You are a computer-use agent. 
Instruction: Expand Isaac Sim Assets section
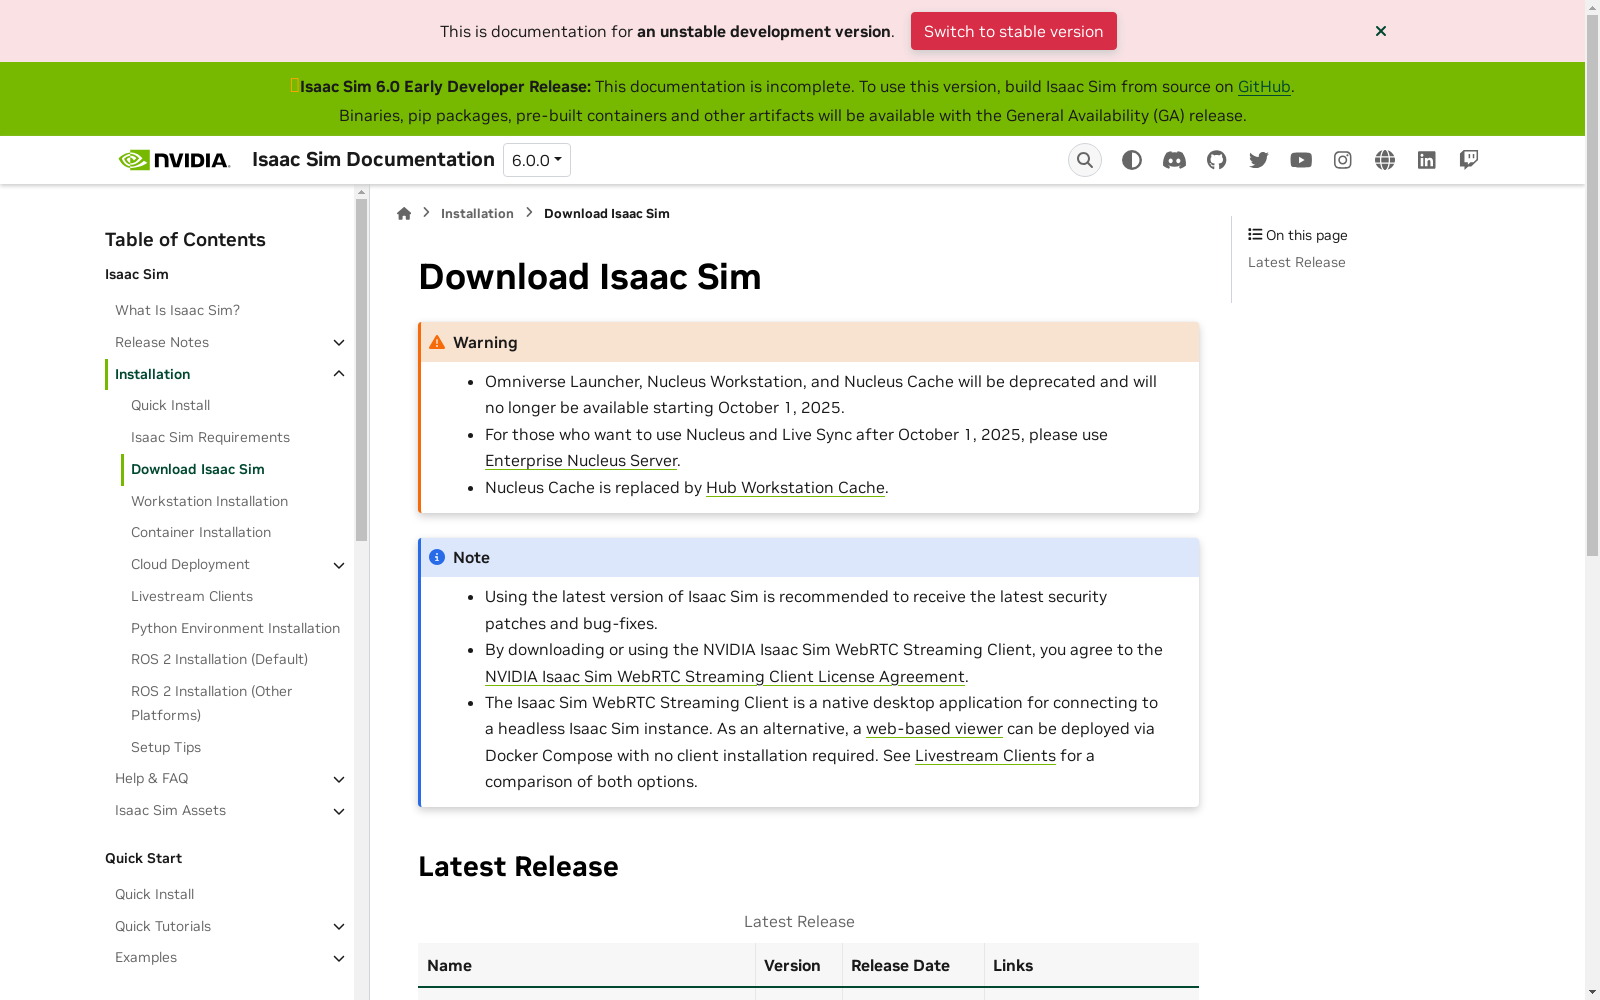339,811
